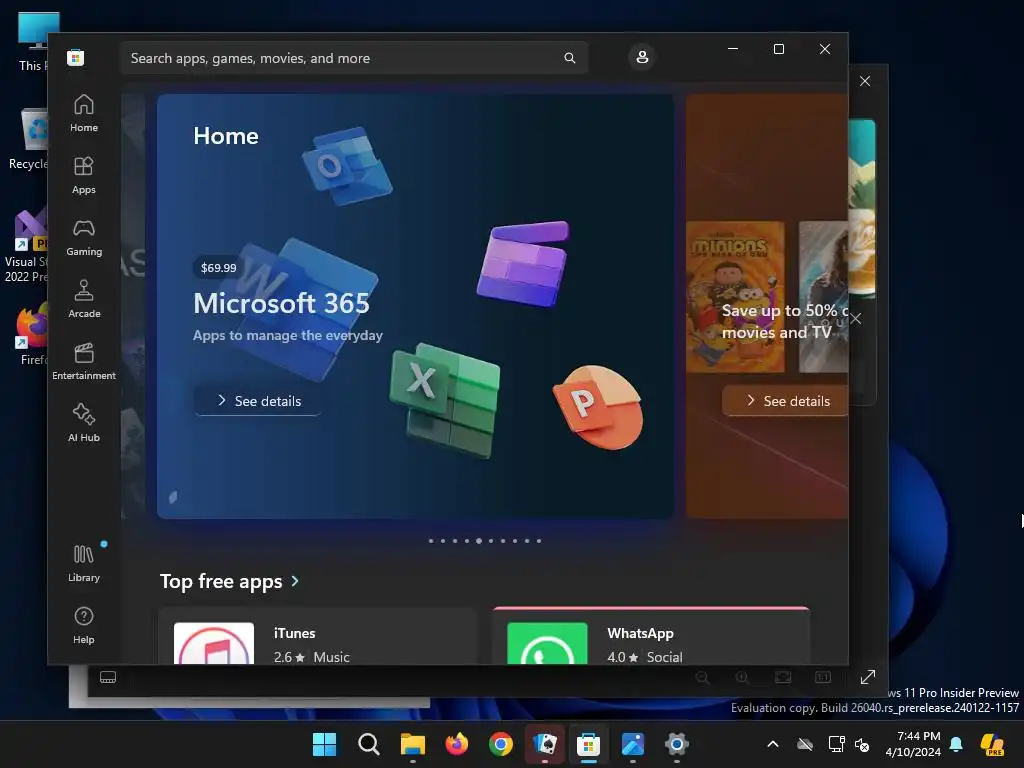Open taskbar Search

tap(369, 744)
